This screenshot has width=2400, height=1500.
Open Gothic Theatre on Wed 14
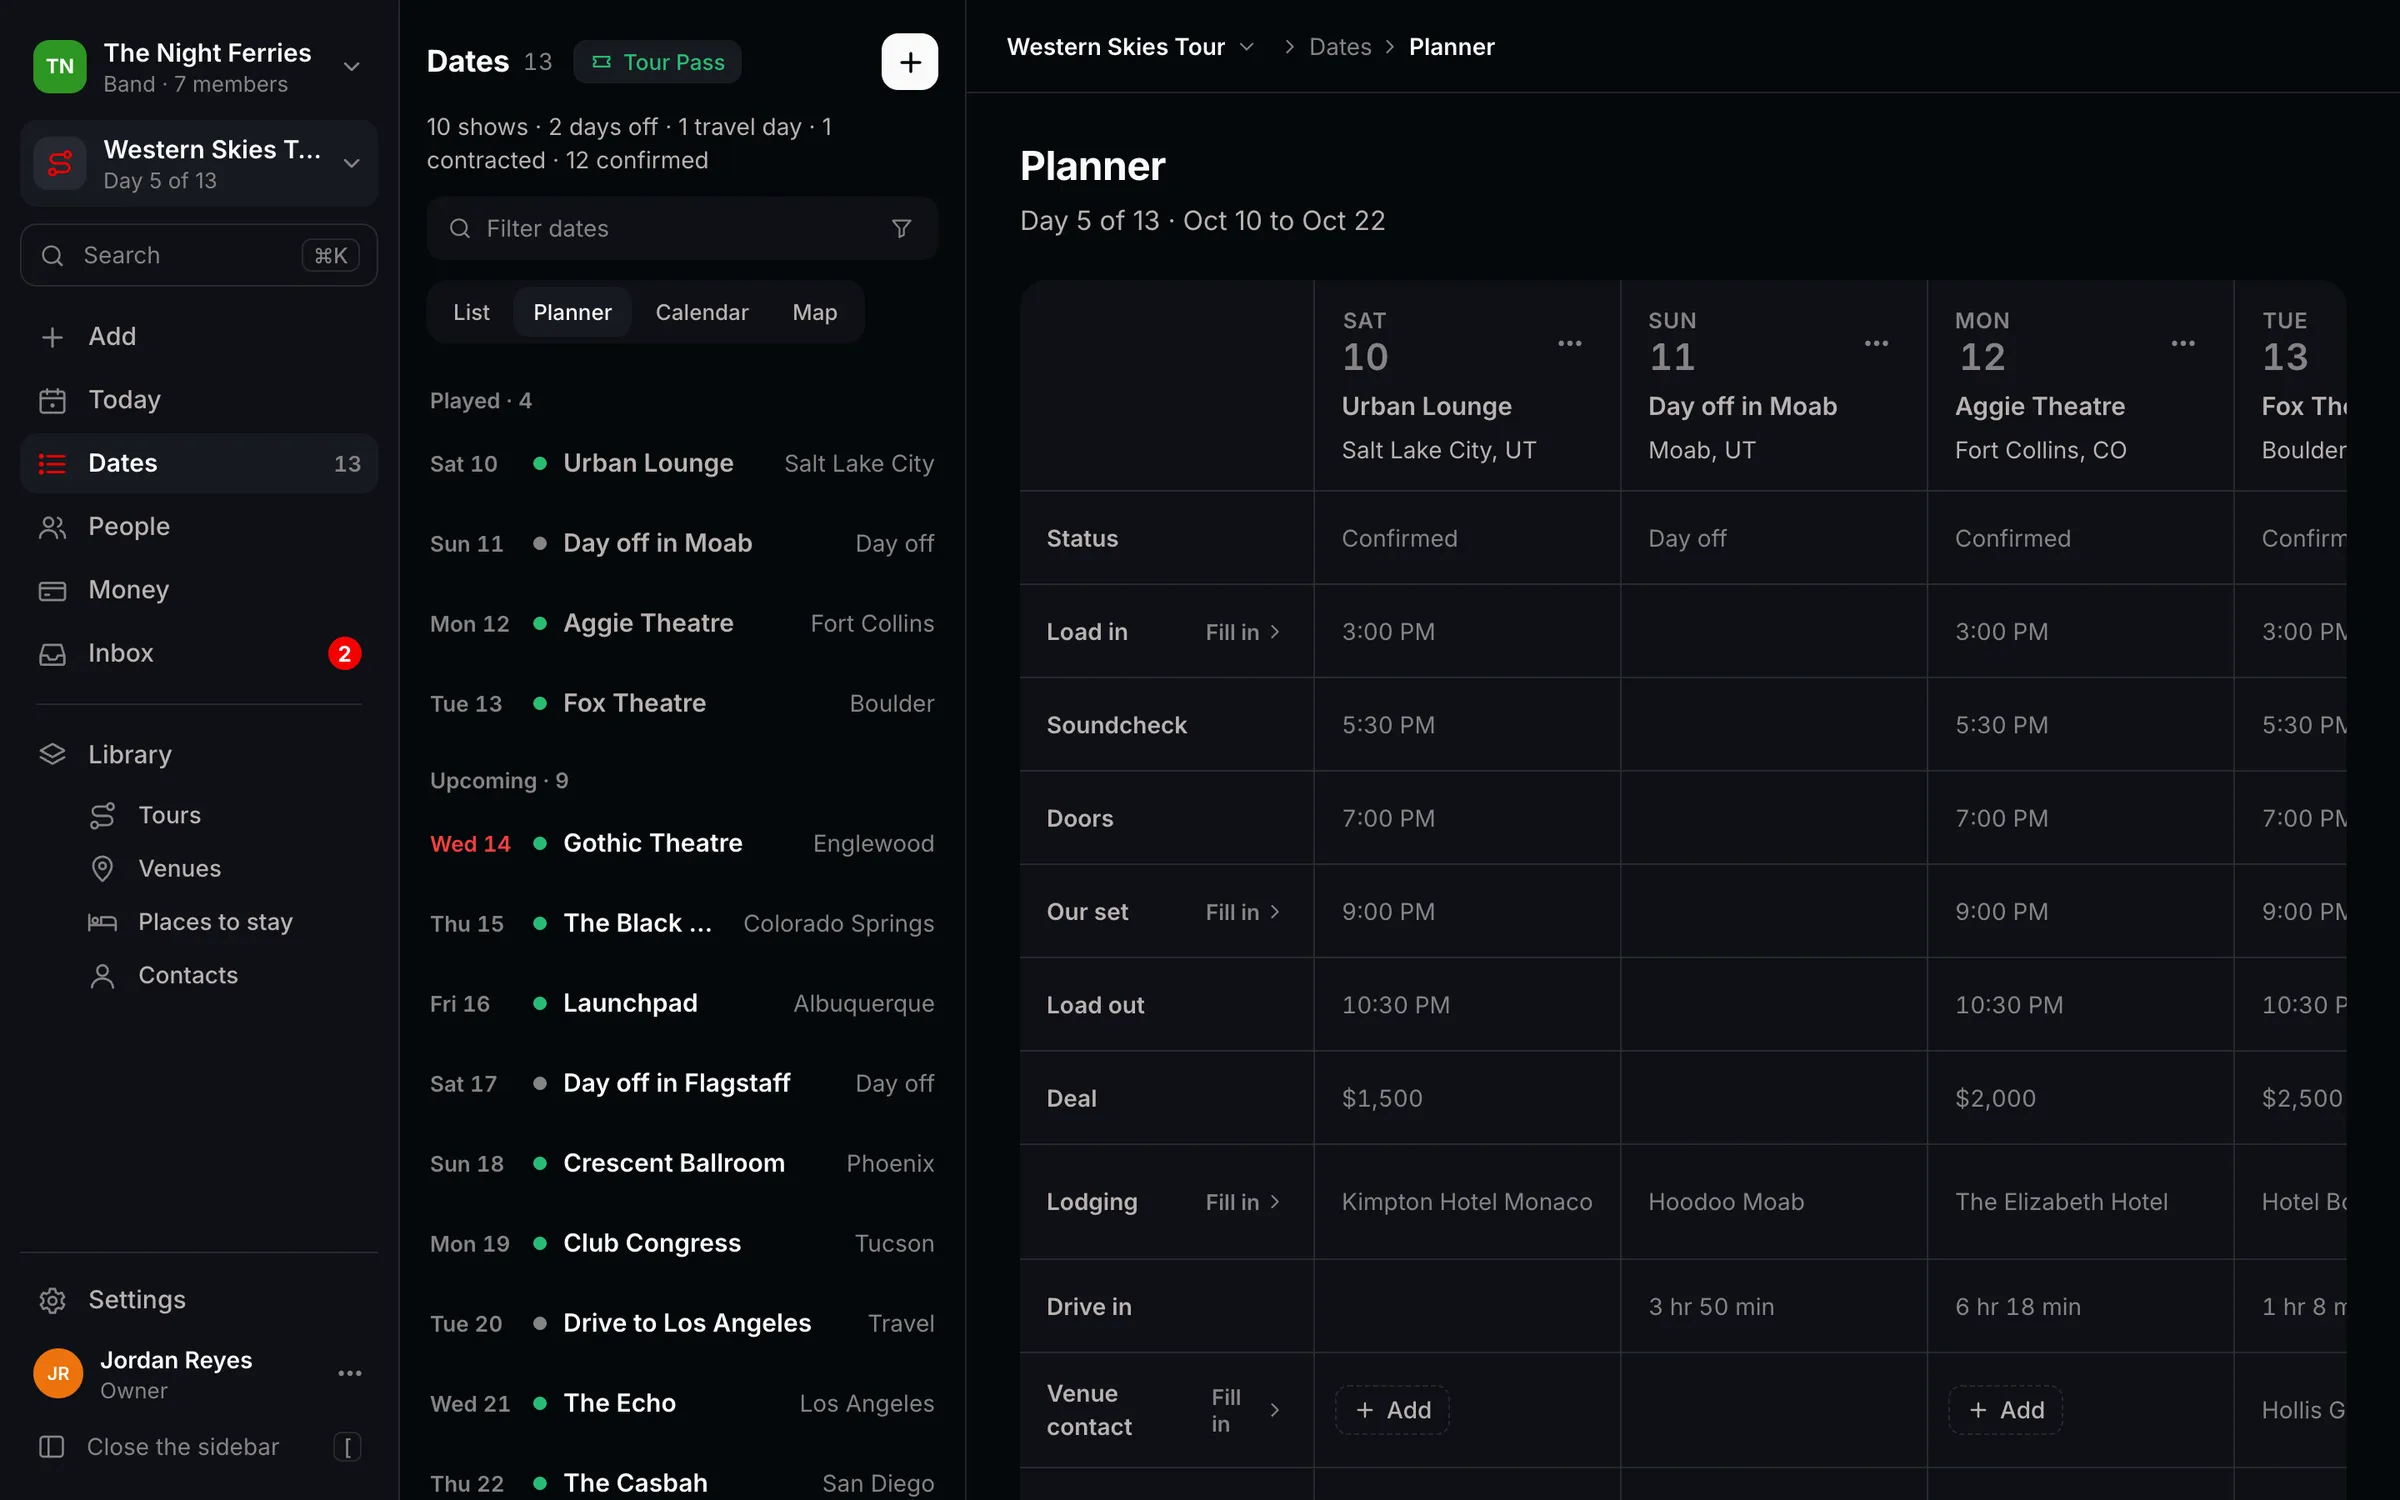point(682,843)
